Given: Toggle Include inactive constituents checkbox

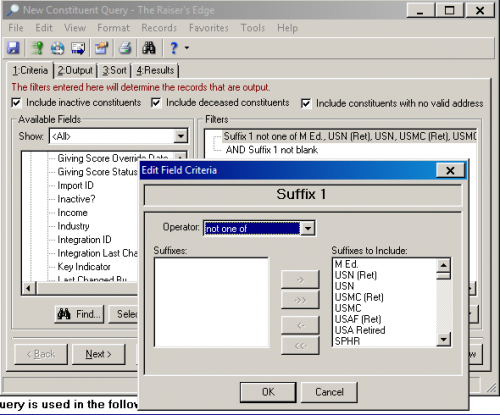Looking at the screenshot, I should 16,102.
